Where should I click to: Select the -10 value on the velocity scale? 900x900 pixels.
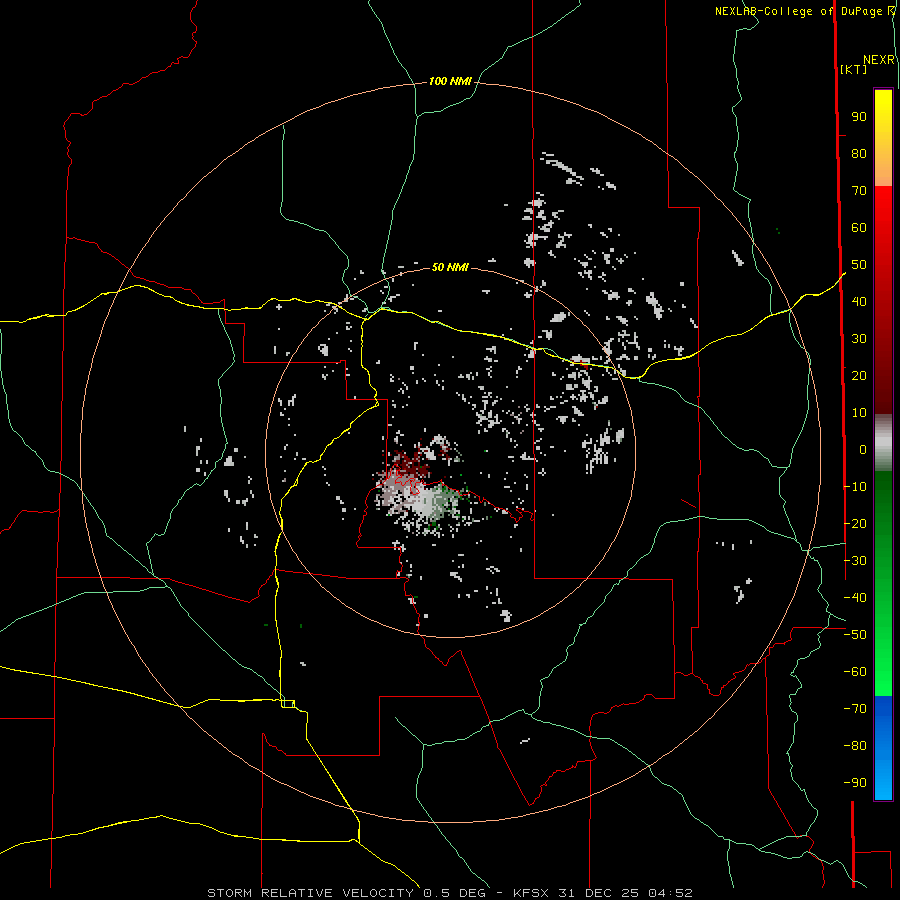click(855, 487)
